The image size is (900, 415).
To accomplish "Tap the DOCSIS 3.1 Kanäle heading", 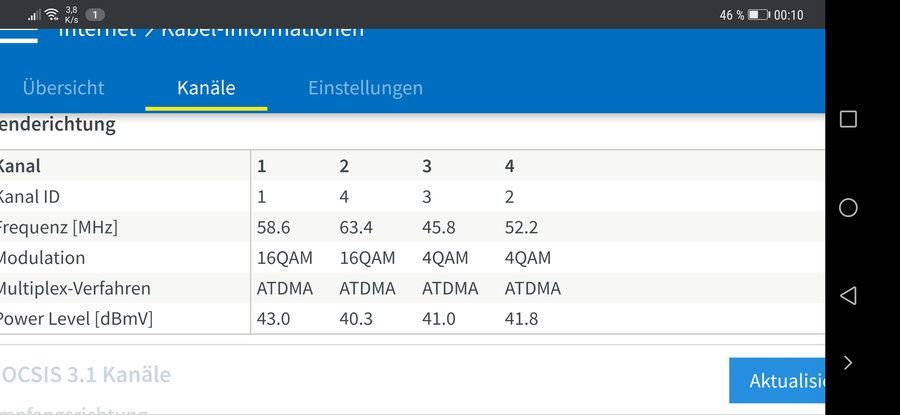I will (86, 375).
